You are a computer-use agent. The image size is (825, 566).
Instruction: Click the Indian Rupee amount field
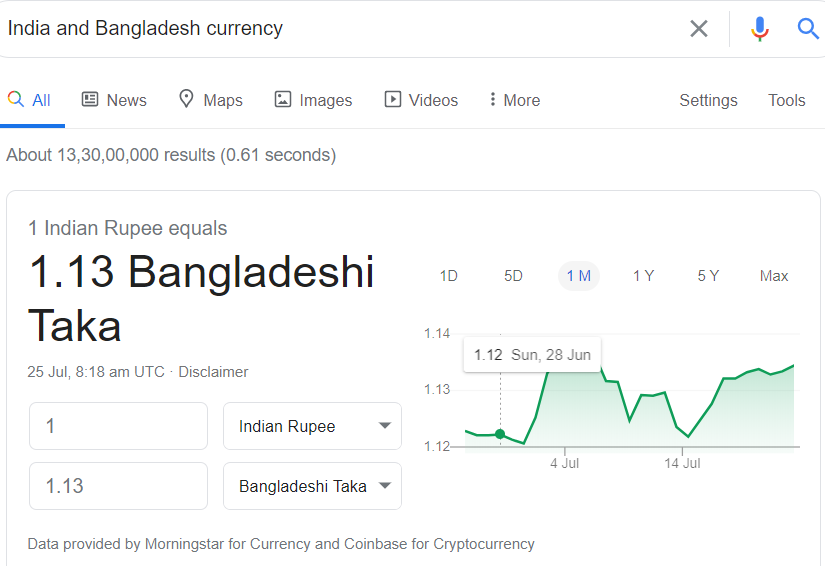coord(118,426)
